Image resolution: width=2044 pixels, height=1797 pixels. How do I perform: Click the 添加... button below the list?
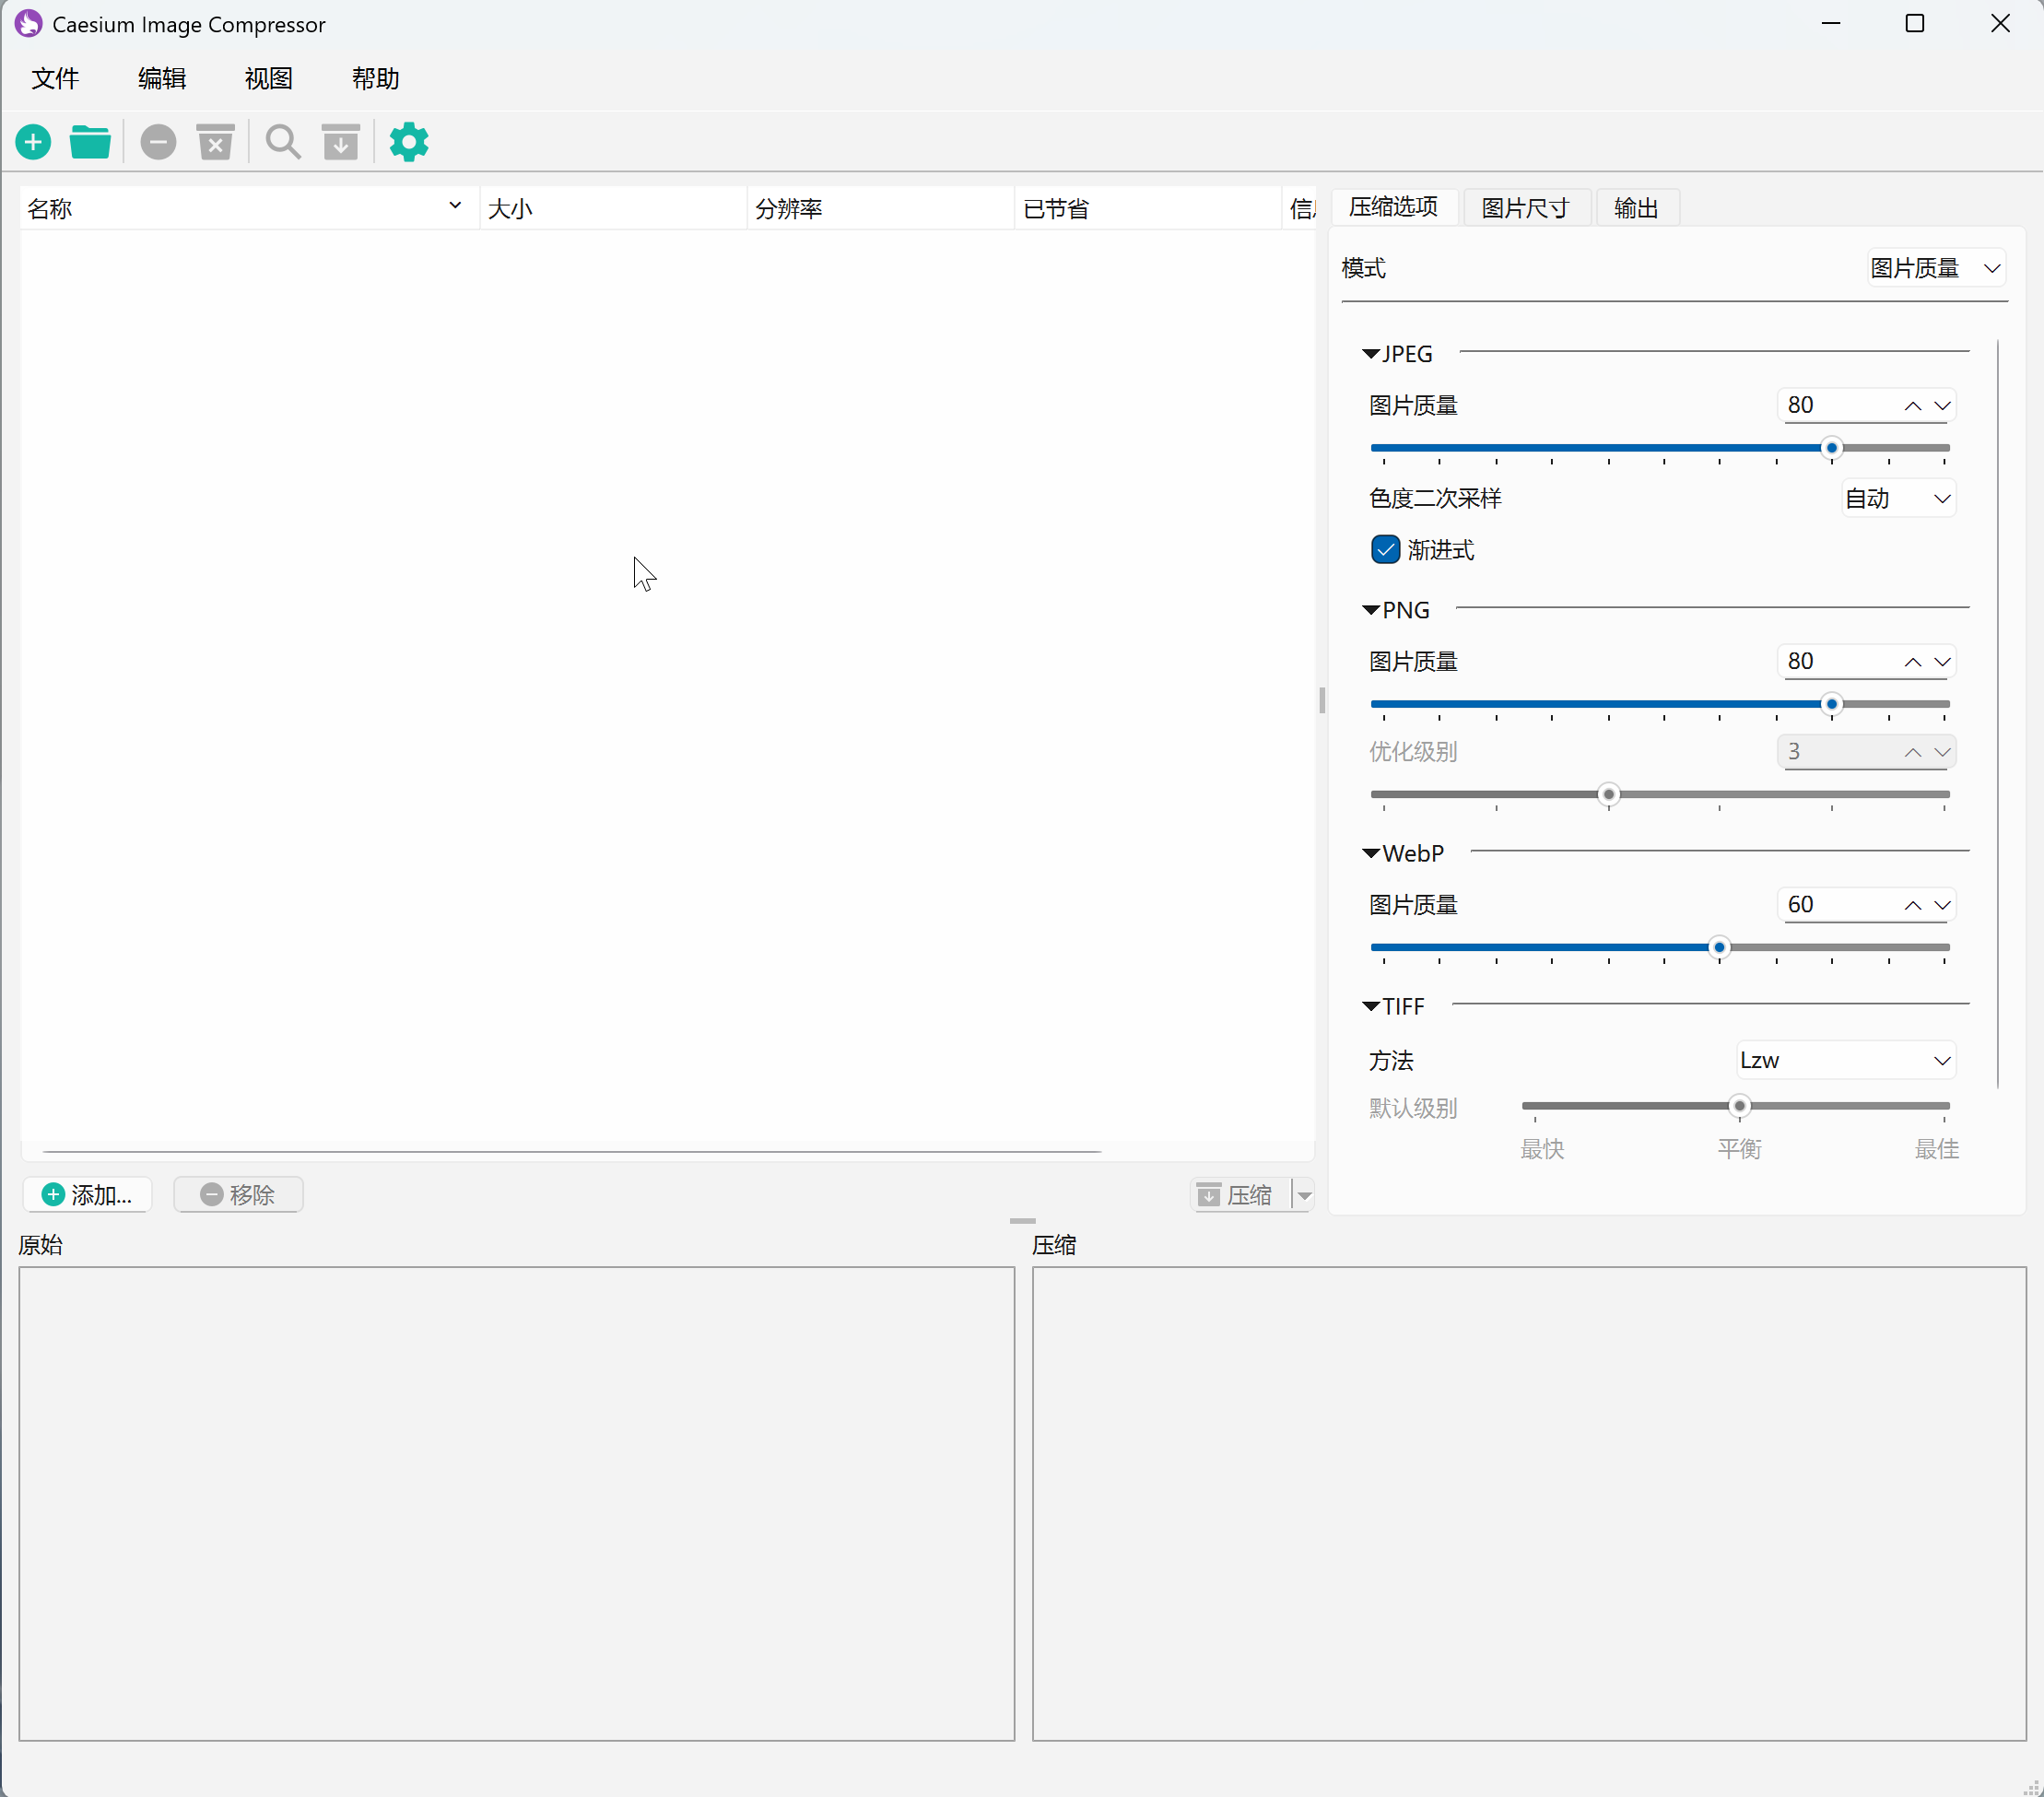click(x=88, y=1194)
